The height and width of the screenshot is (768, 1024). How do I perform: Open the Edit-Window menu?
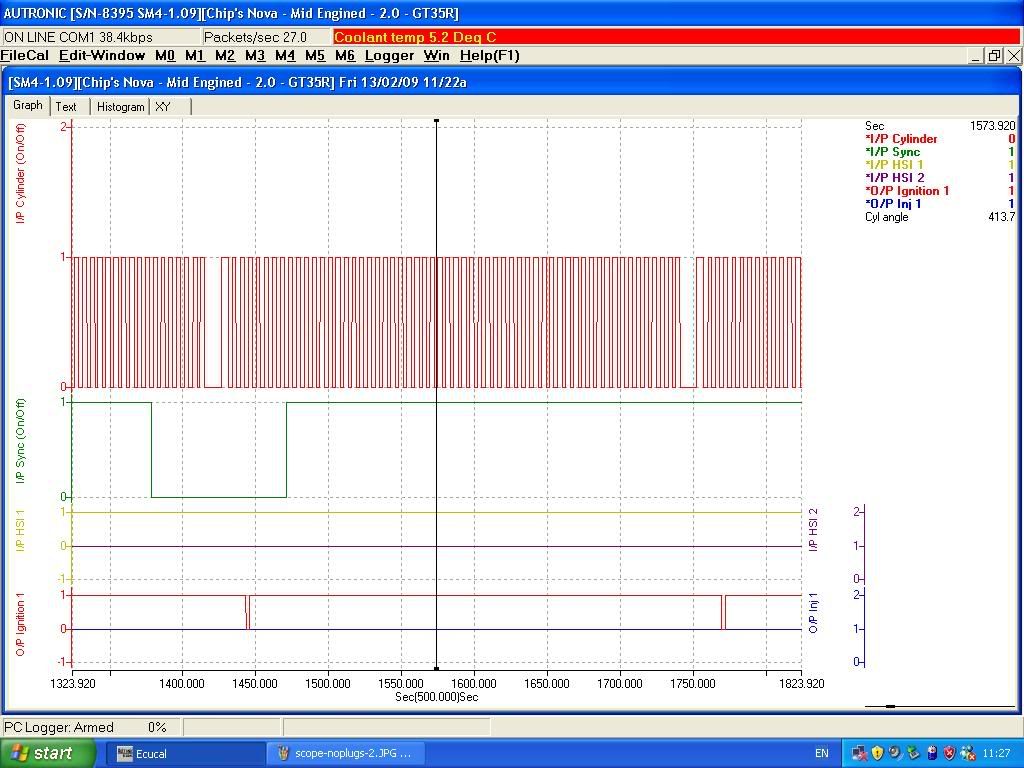(x=102, y=56)
